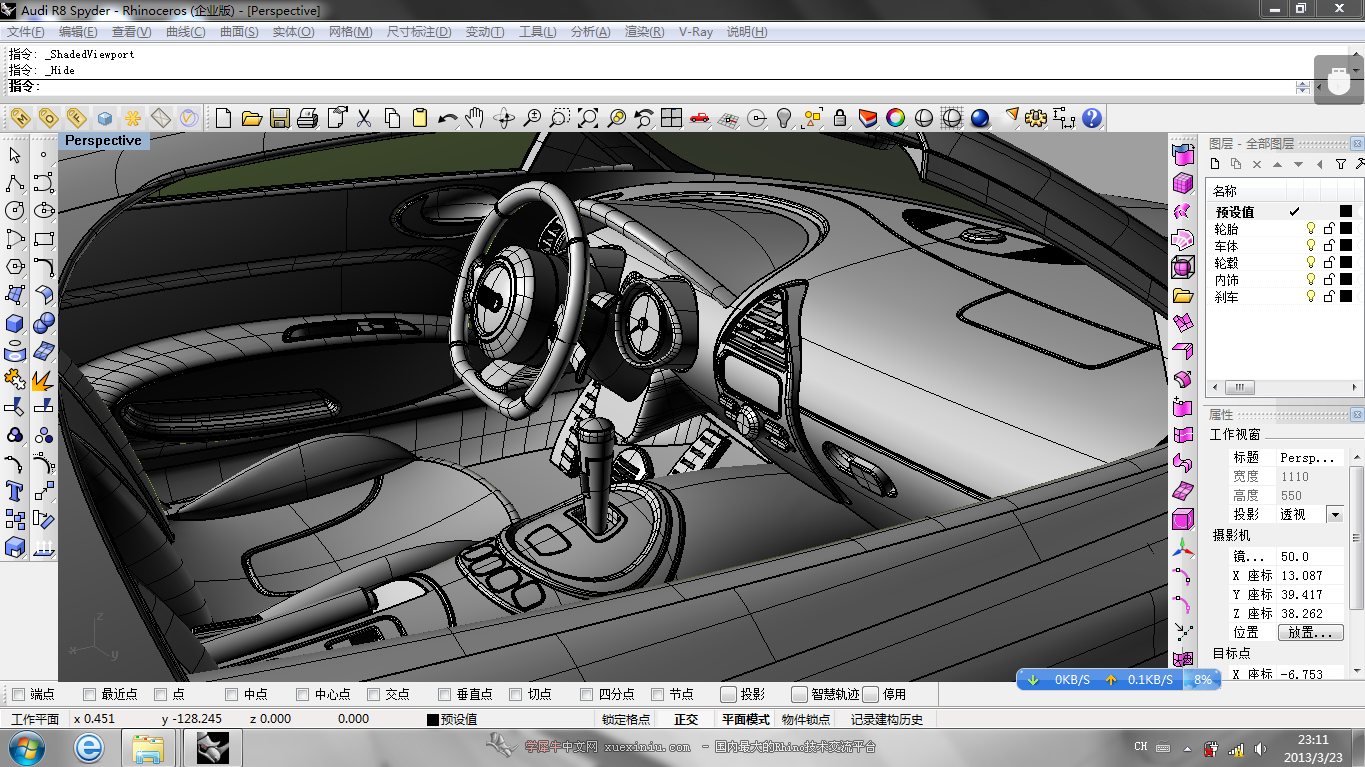Select the Circle tool in left toolbox

coord(15,211)
